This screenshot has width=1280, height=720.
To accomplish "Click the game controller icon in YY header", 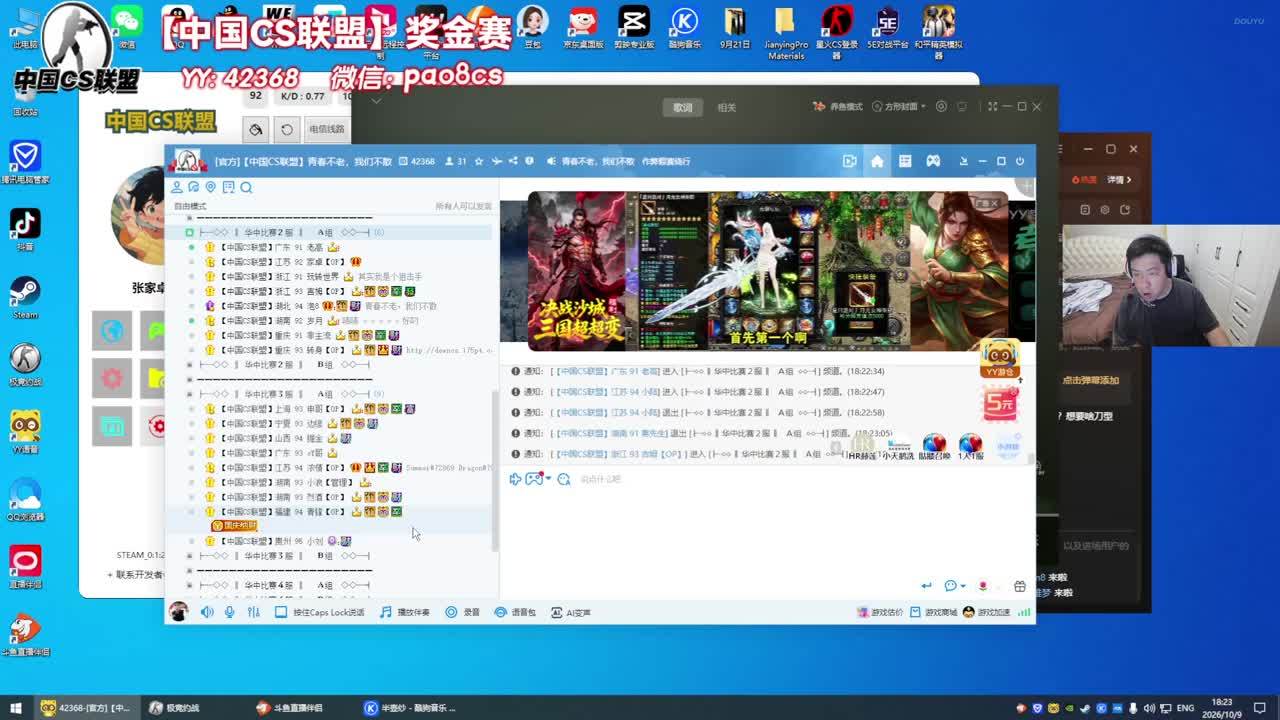I will (x=933, y=161).
